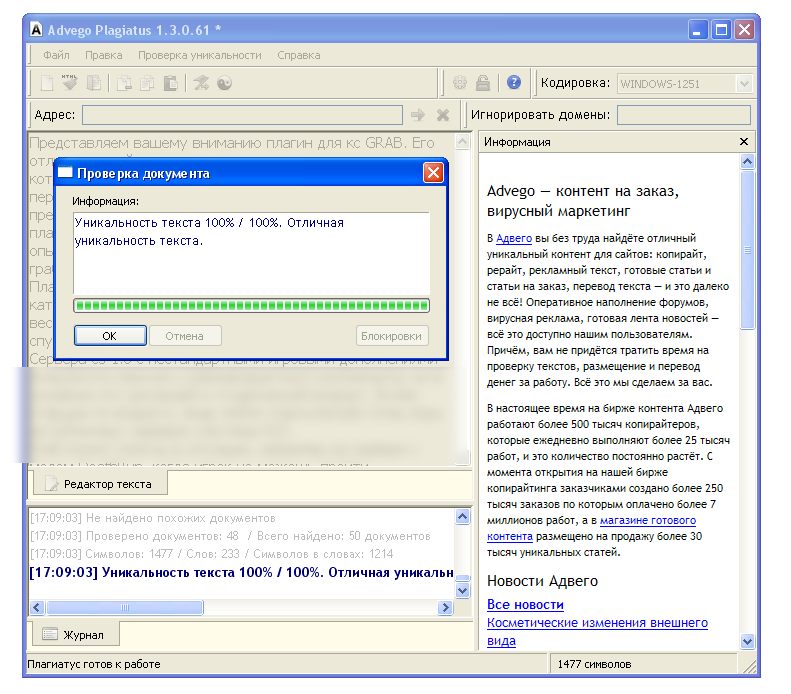791x694 pixels.
Task: Close the Информация side panel
Action: (x=744, y=142)
